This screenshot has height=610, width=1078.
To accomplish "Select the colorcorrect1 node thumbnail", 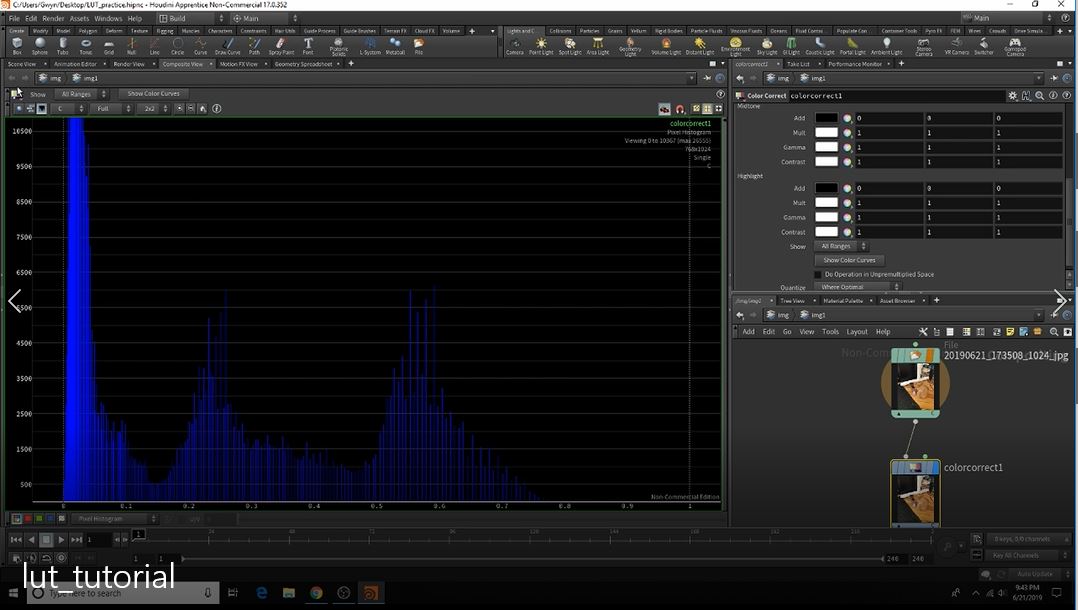I will [915, 493].
